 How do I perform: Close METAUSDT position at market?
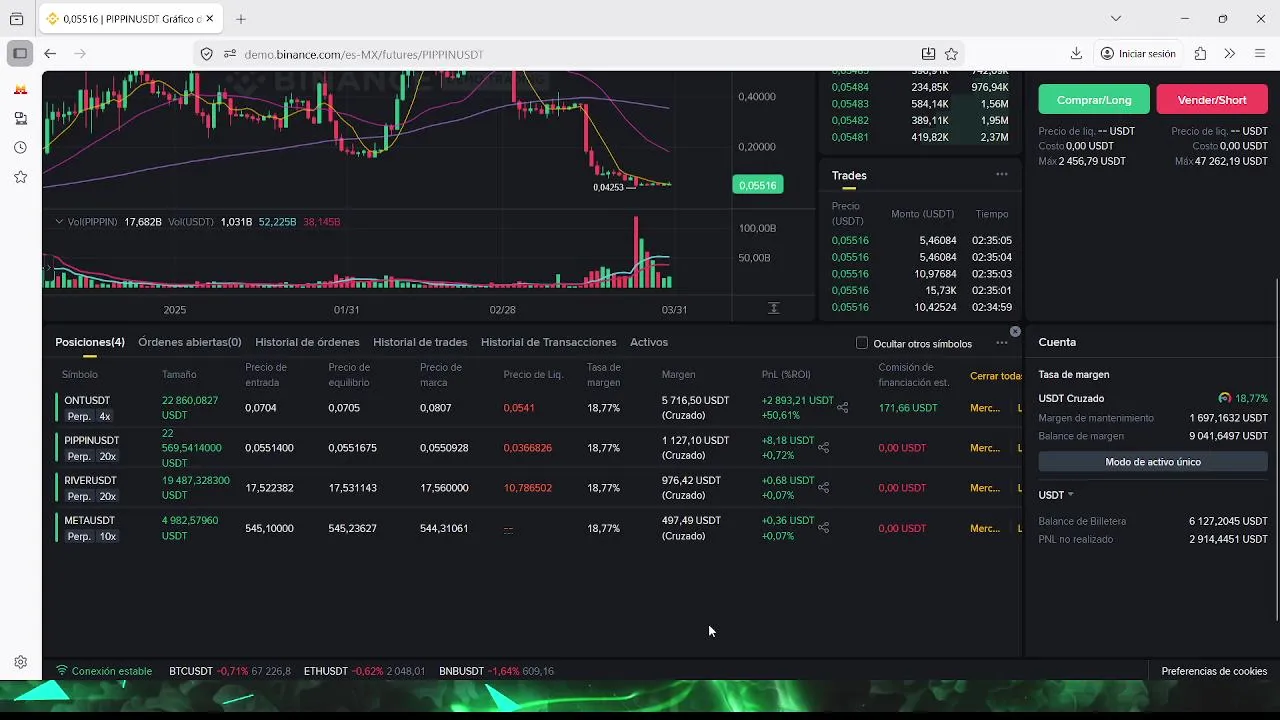tap(985, 528)
